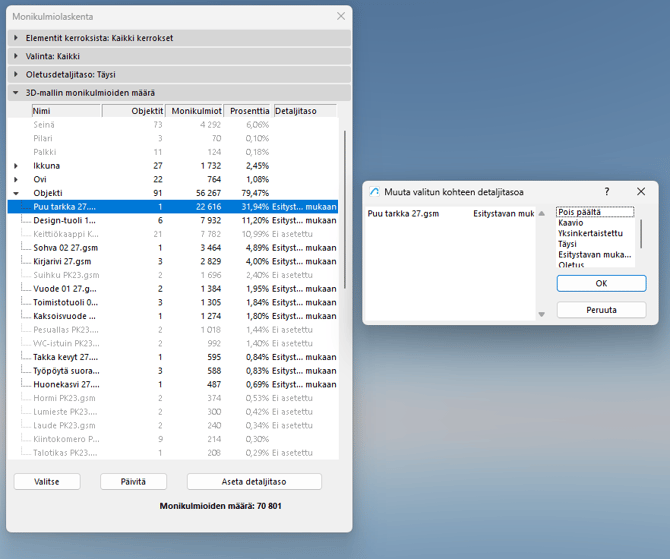This screenshot has width=670, height=559.
Task: Click the polygon list vertical scrollbar
Action: coord(344,200)
